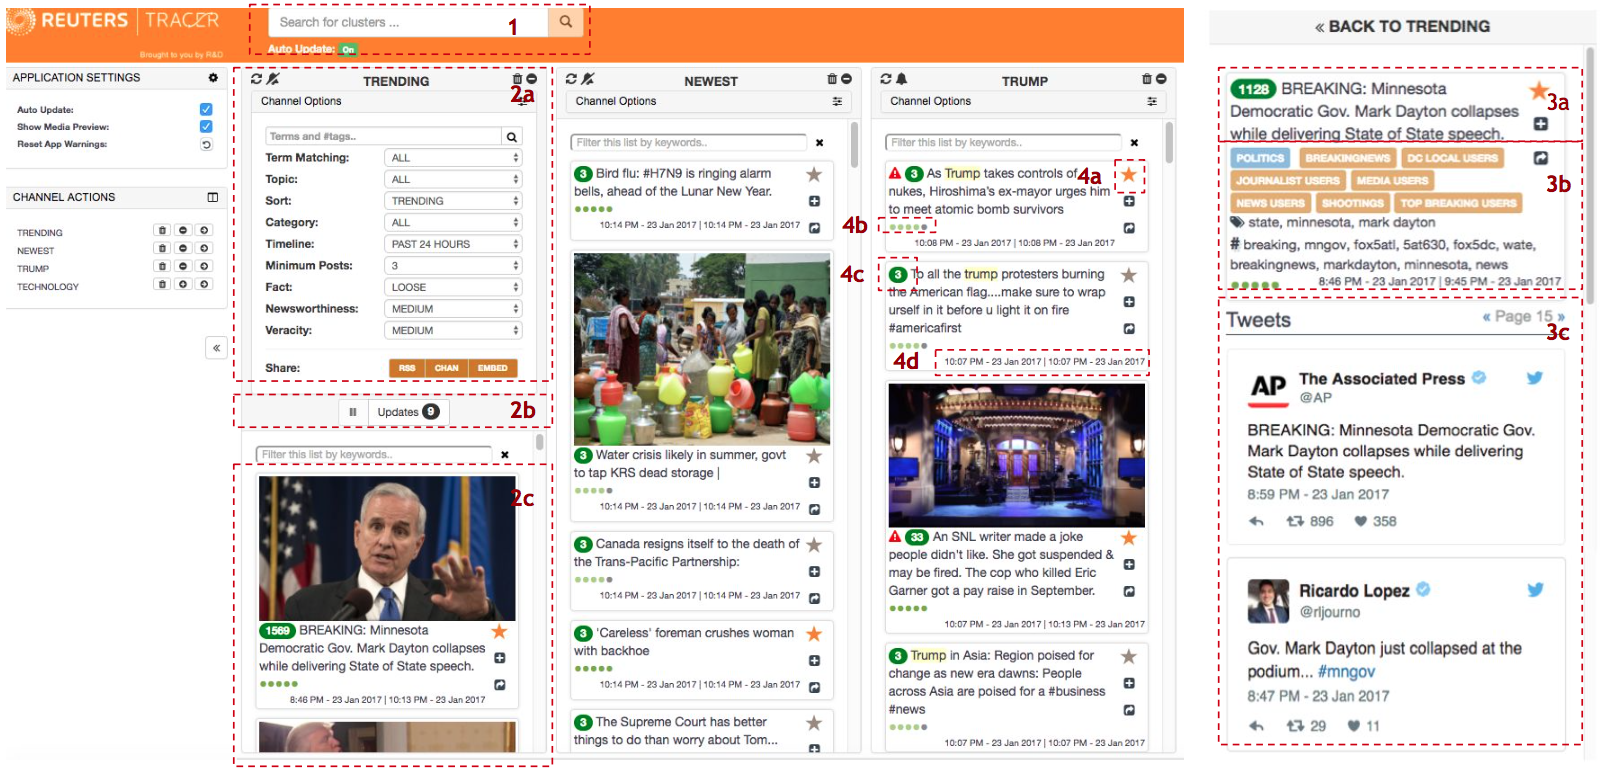Open the Term Matching dropdown
The image size is (1602, 779).
453,158
